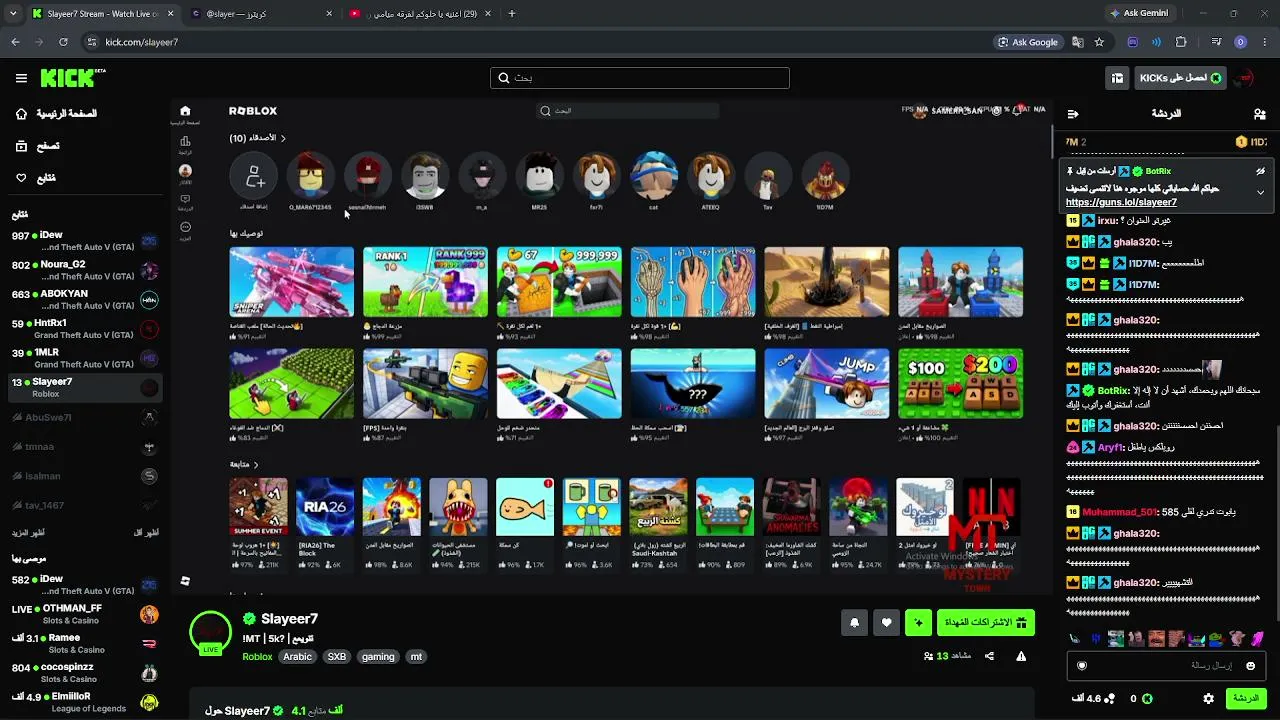Open the Kick hamburger menu

click(x=21, y=78)
